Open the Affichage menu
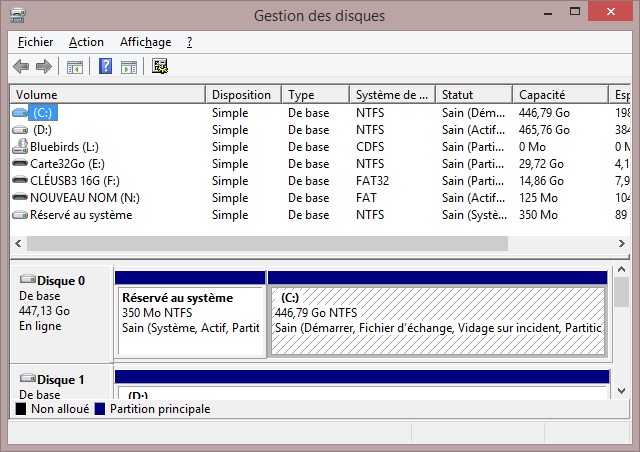The height and width of the screenshot is (452, 640). pyautogui.click(x=145, y=42)
